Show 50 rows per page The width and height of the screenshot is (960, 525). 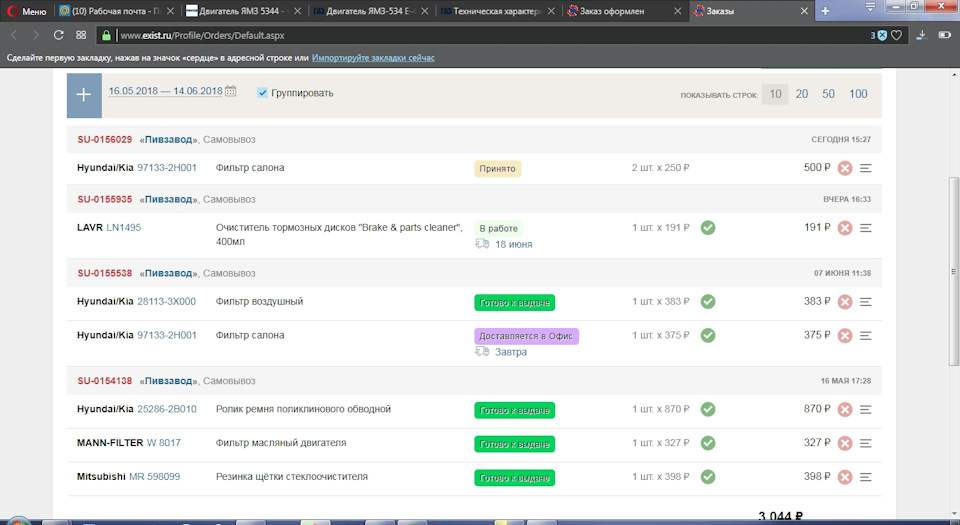coord(828,94)
